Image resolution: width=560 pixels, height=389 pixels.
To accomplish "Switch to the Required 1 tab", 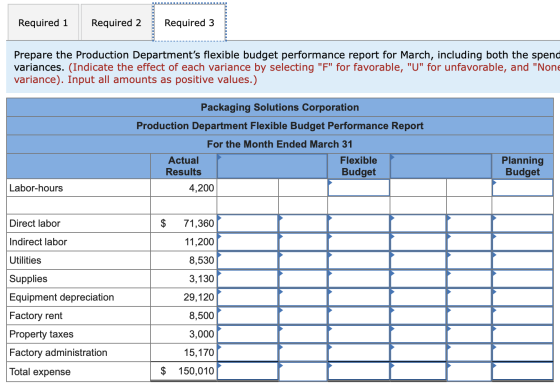I will (x=43, y=23).
